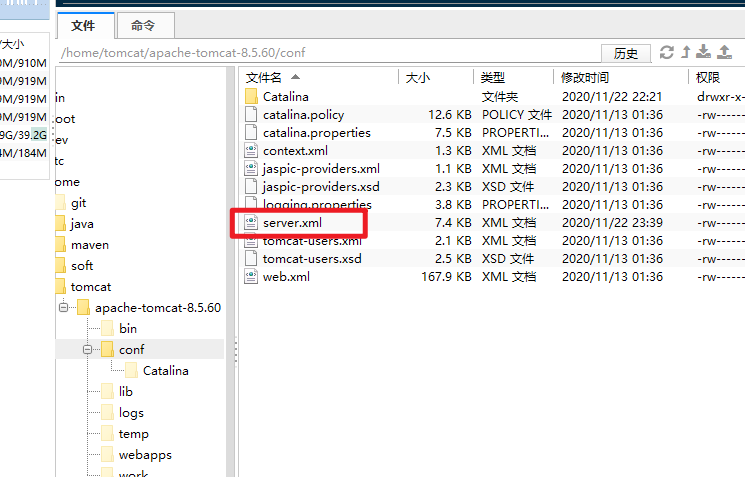Click the Catalina file name in the list
Viewport: 745px width, 477px height.
286,97
